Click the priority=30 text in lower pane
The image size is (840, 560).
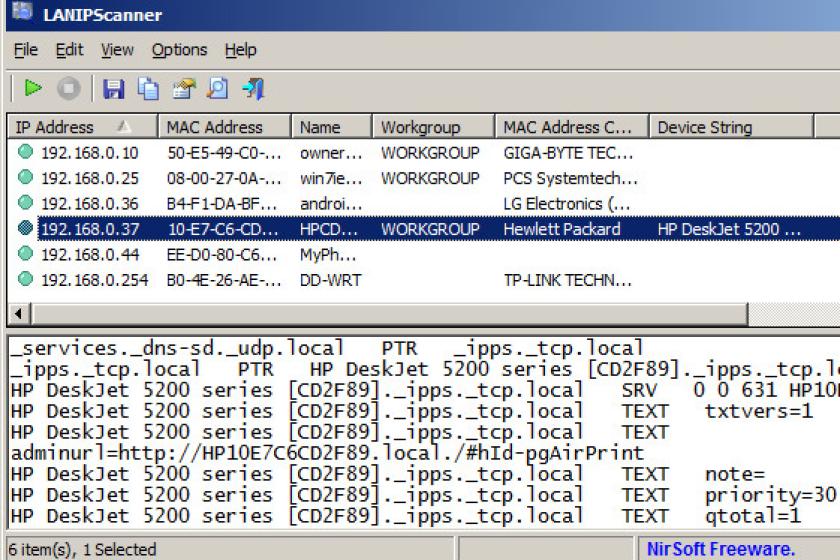click(770, 495)
